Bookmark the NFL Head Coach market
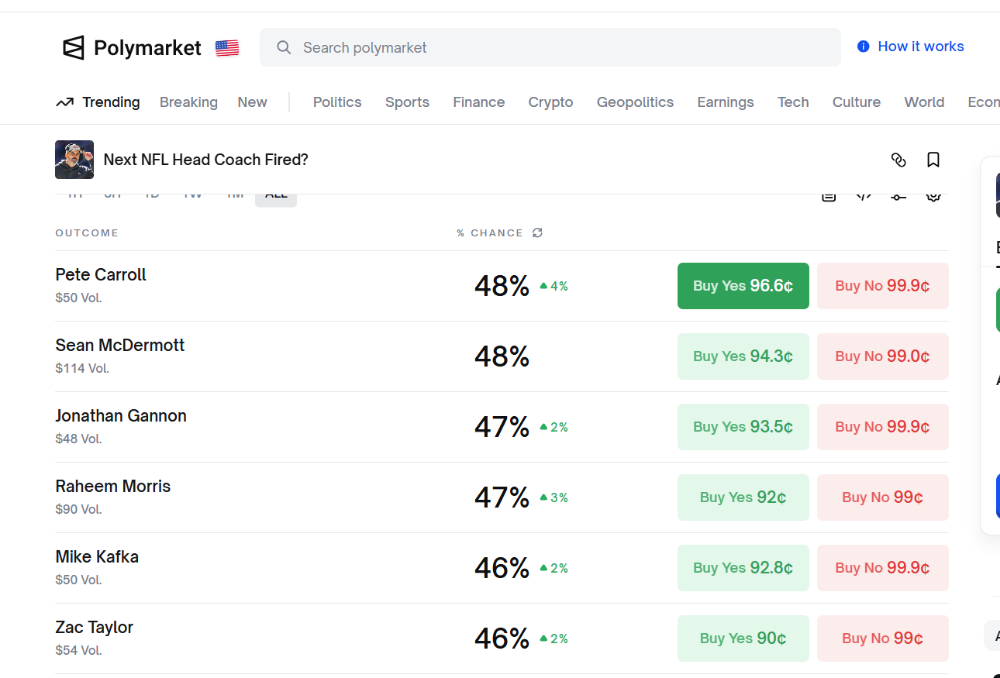This screenshot has width=1000, height=678. point(933,160)
